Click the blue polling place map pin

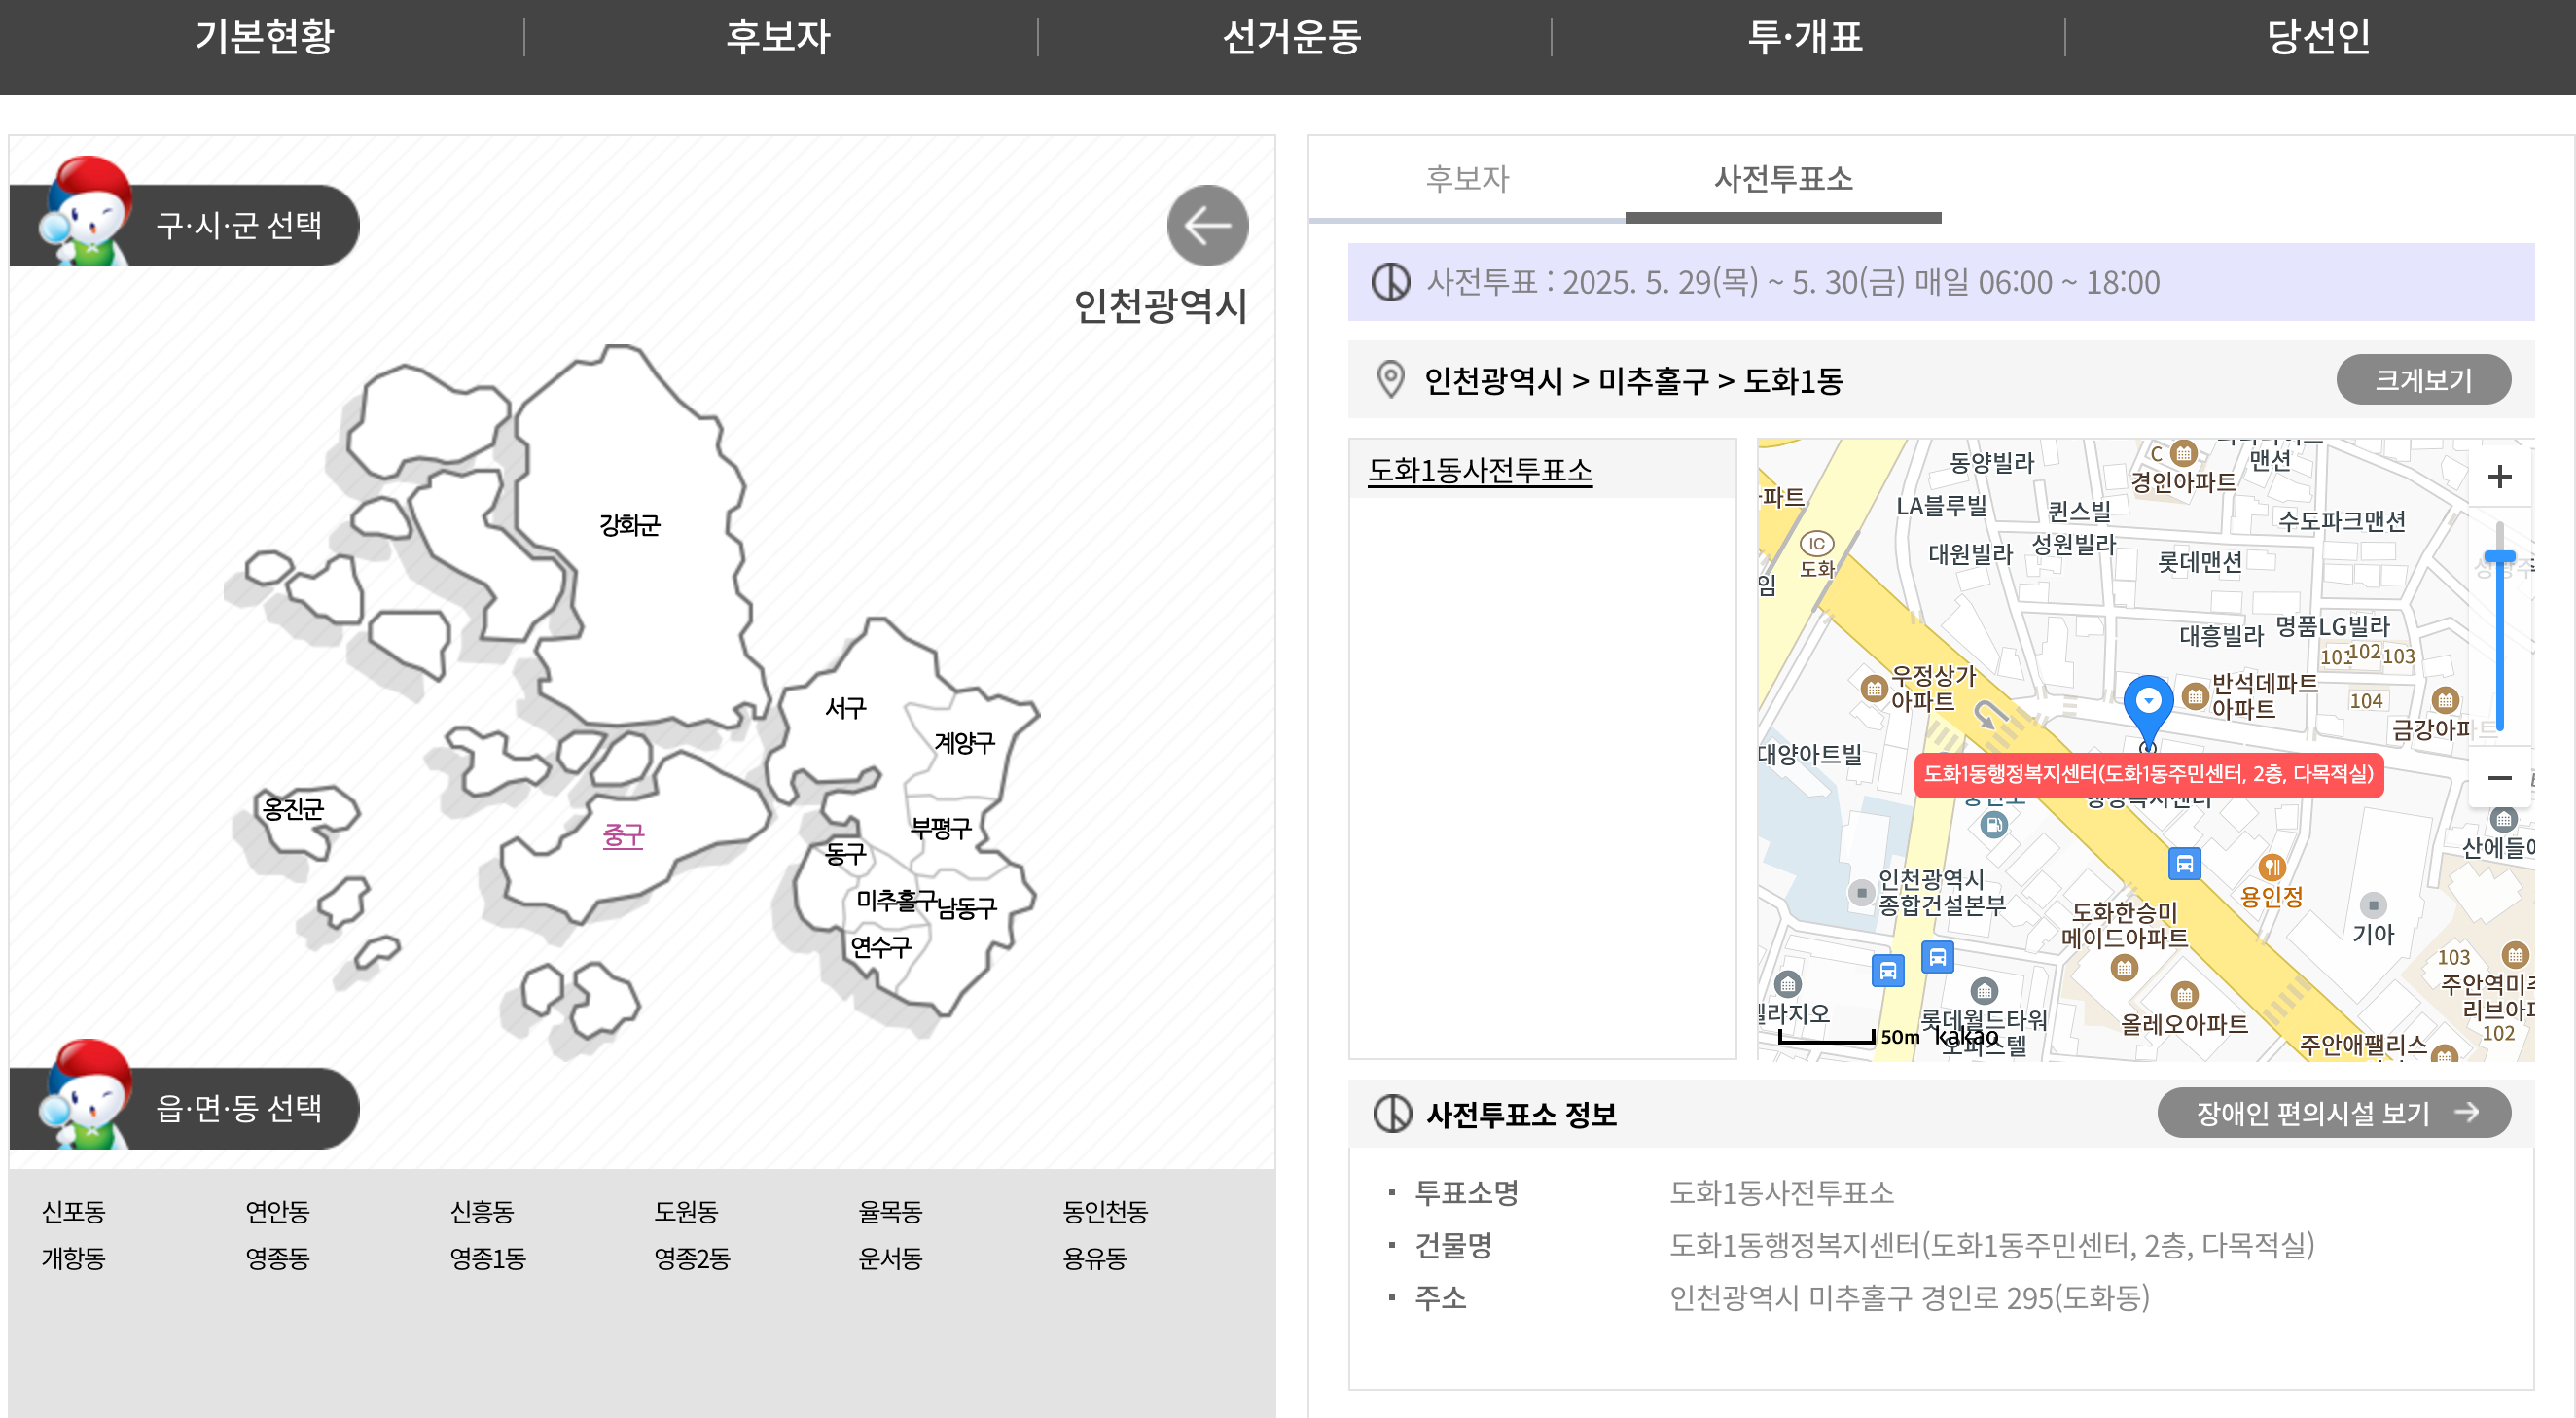(2147, 711)
